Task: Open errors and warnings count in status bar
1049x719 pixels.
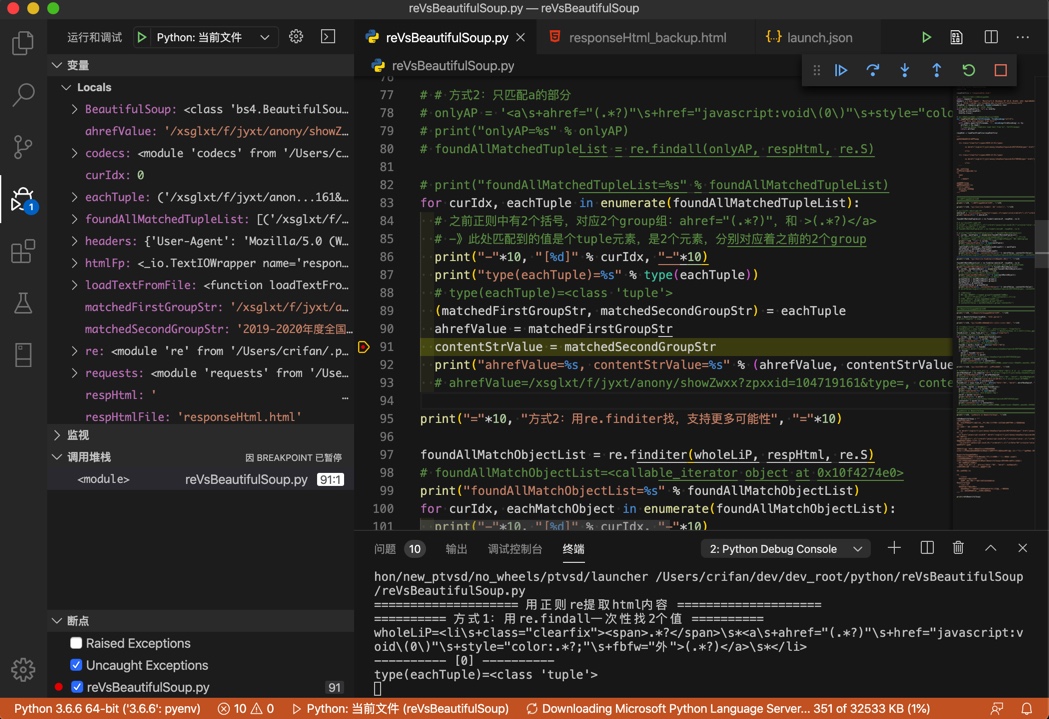Action: coord(246,708)
